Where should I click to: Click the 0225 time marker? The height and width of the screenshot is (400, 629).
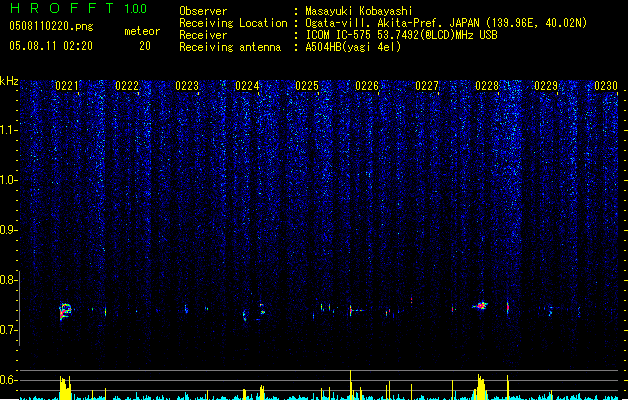click(307, 86)
